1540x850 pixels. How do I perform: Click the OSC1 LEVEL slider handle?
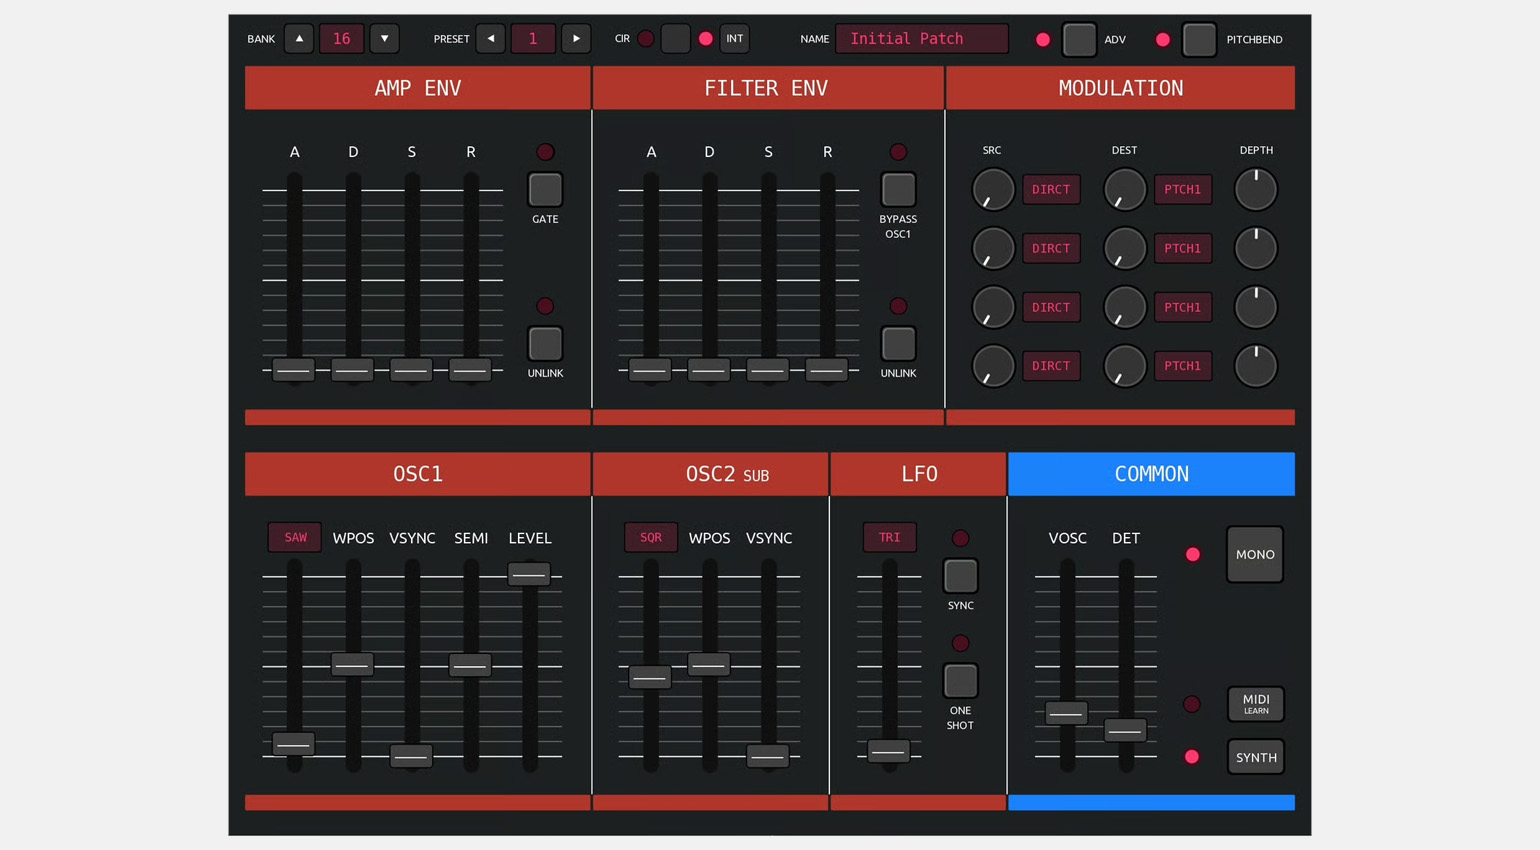point(529,575)
